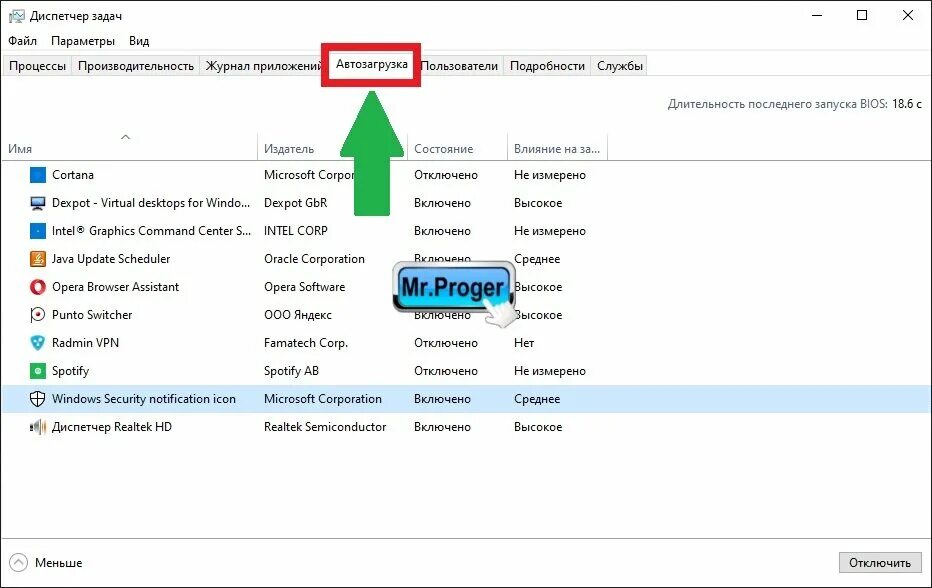The height and width of the screenshot is (588, 932).
Task: Click Отключено status in Cortana row
Action: 446,175
